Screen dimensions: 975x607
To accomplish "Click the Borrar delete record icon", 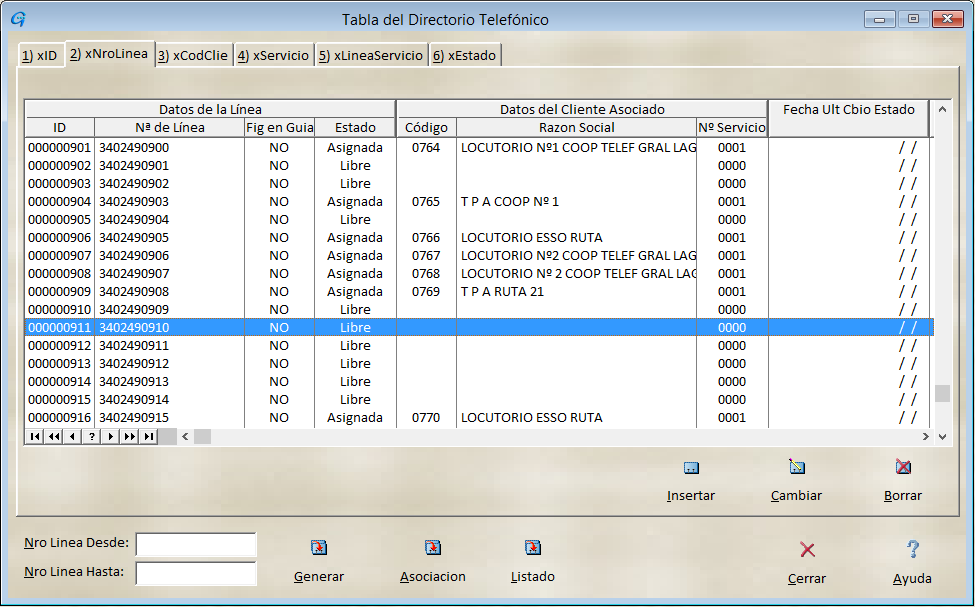I will pos(903,466).
